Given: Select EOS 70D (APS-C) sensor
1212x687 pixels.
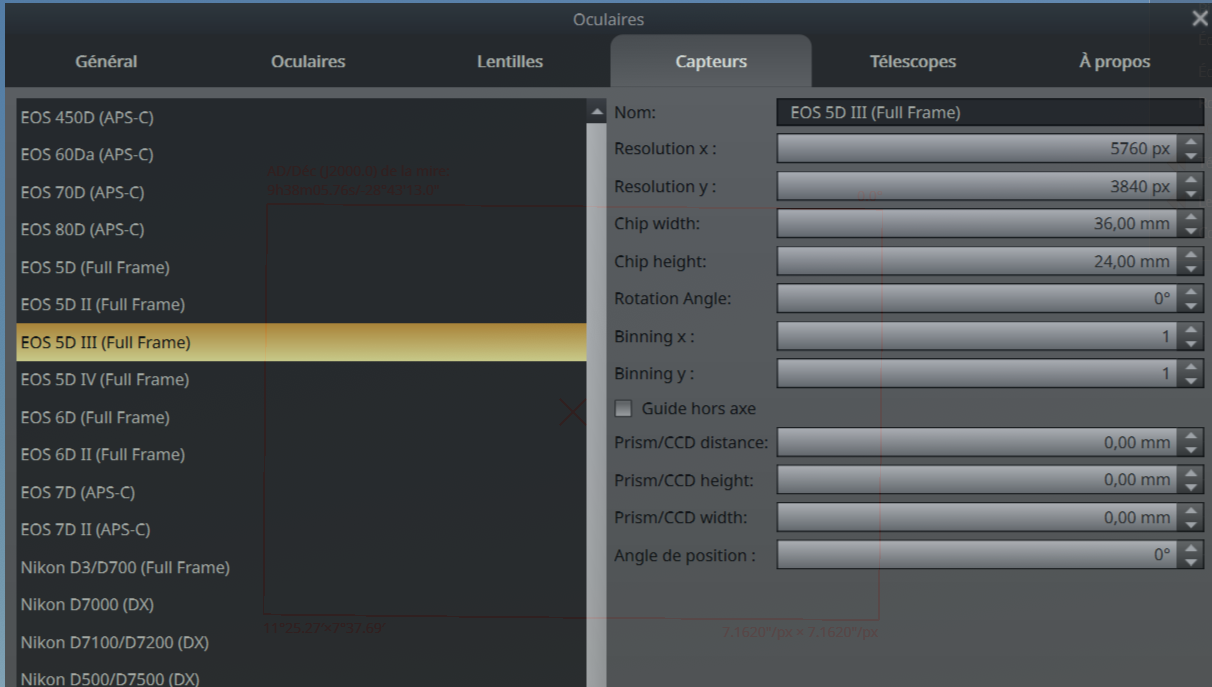Looking at the screenshot, I should tap(301, 192).
